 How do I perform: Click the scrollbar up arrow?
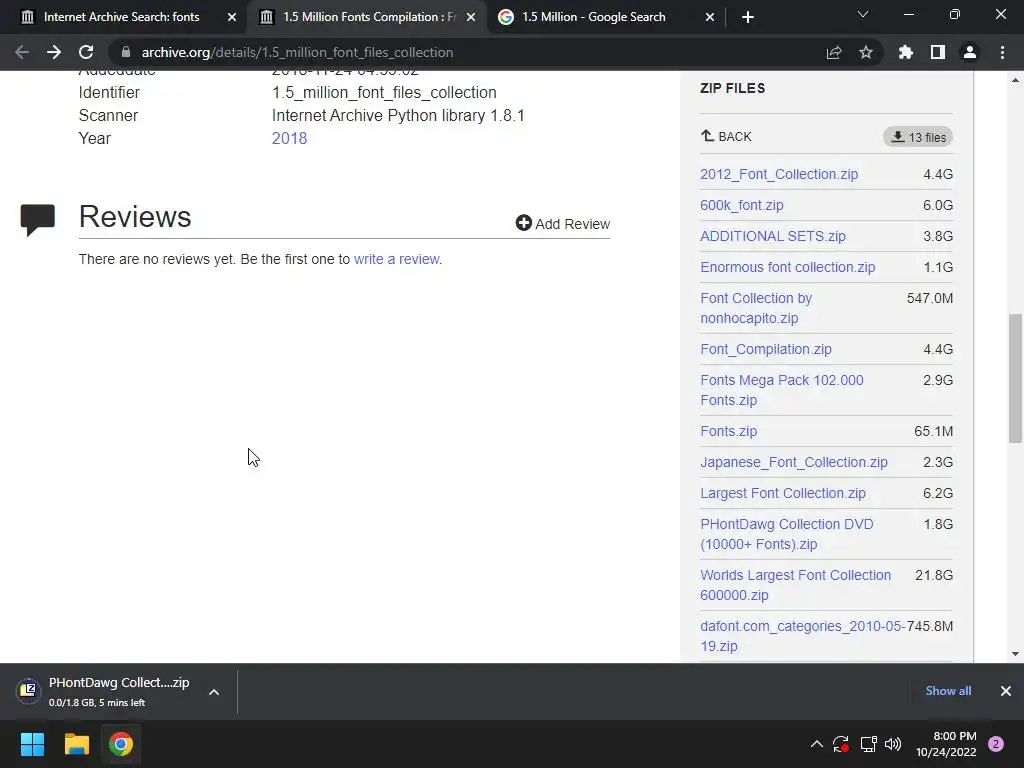click(x=1015, y=80)
